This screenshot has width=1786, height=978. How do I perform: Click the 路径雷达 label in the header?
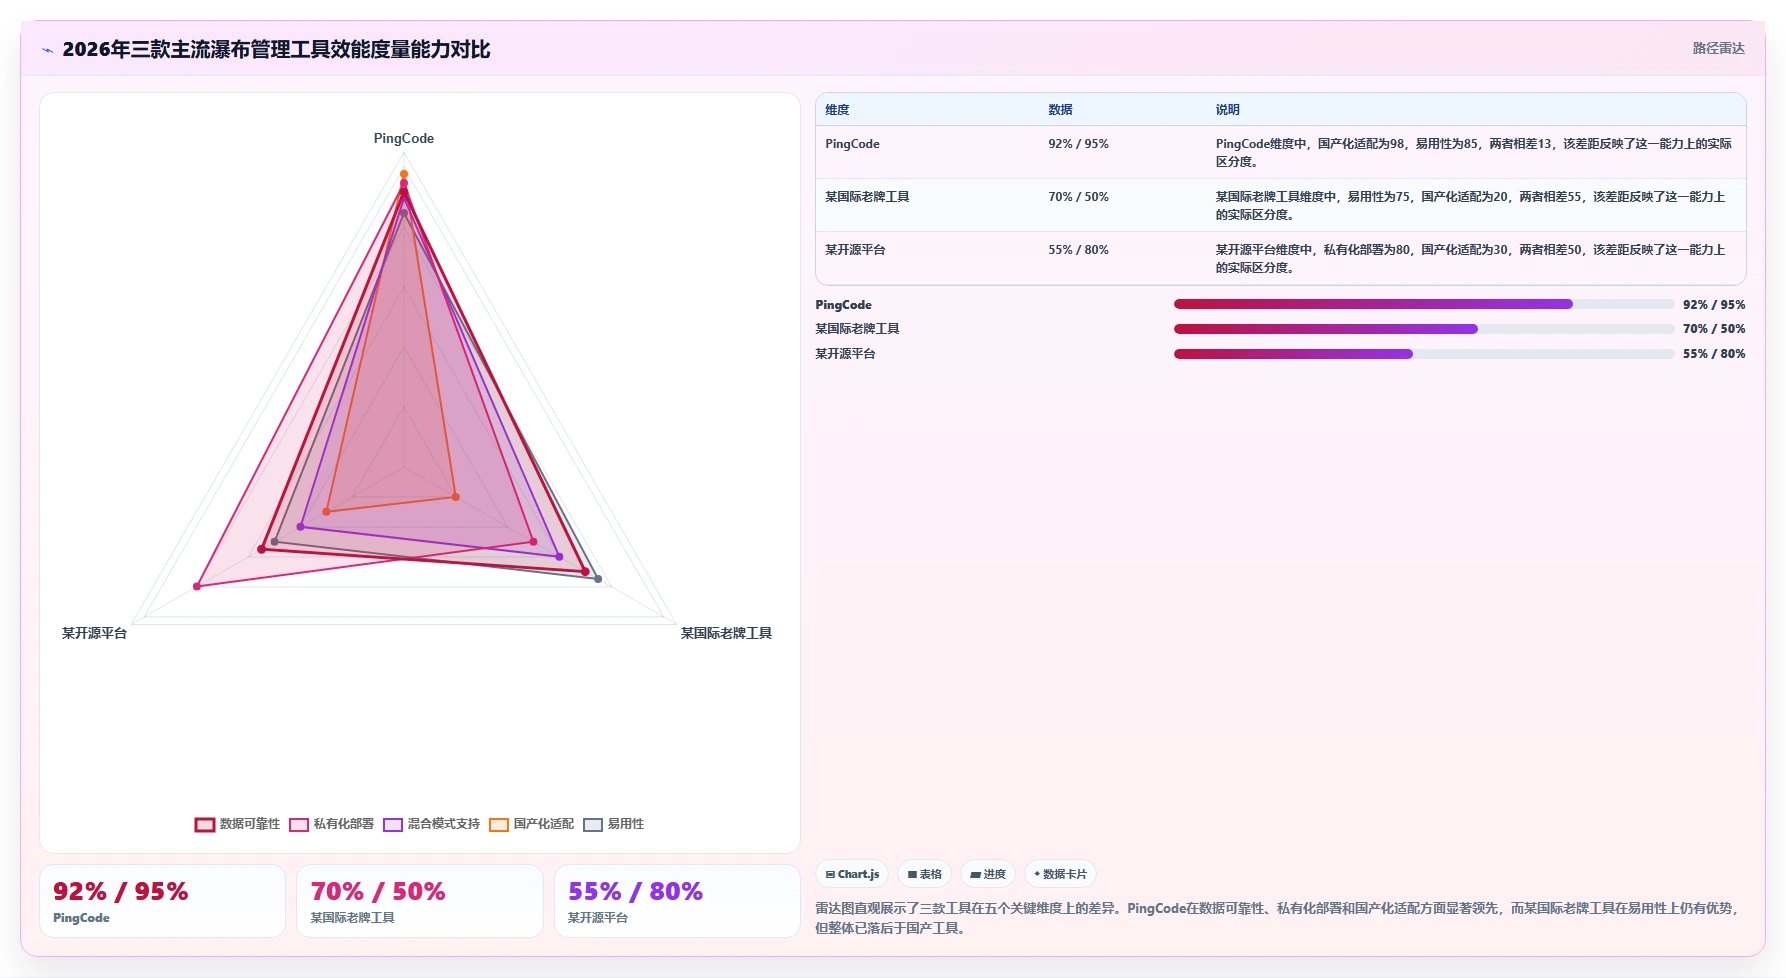pos(1718,48)
